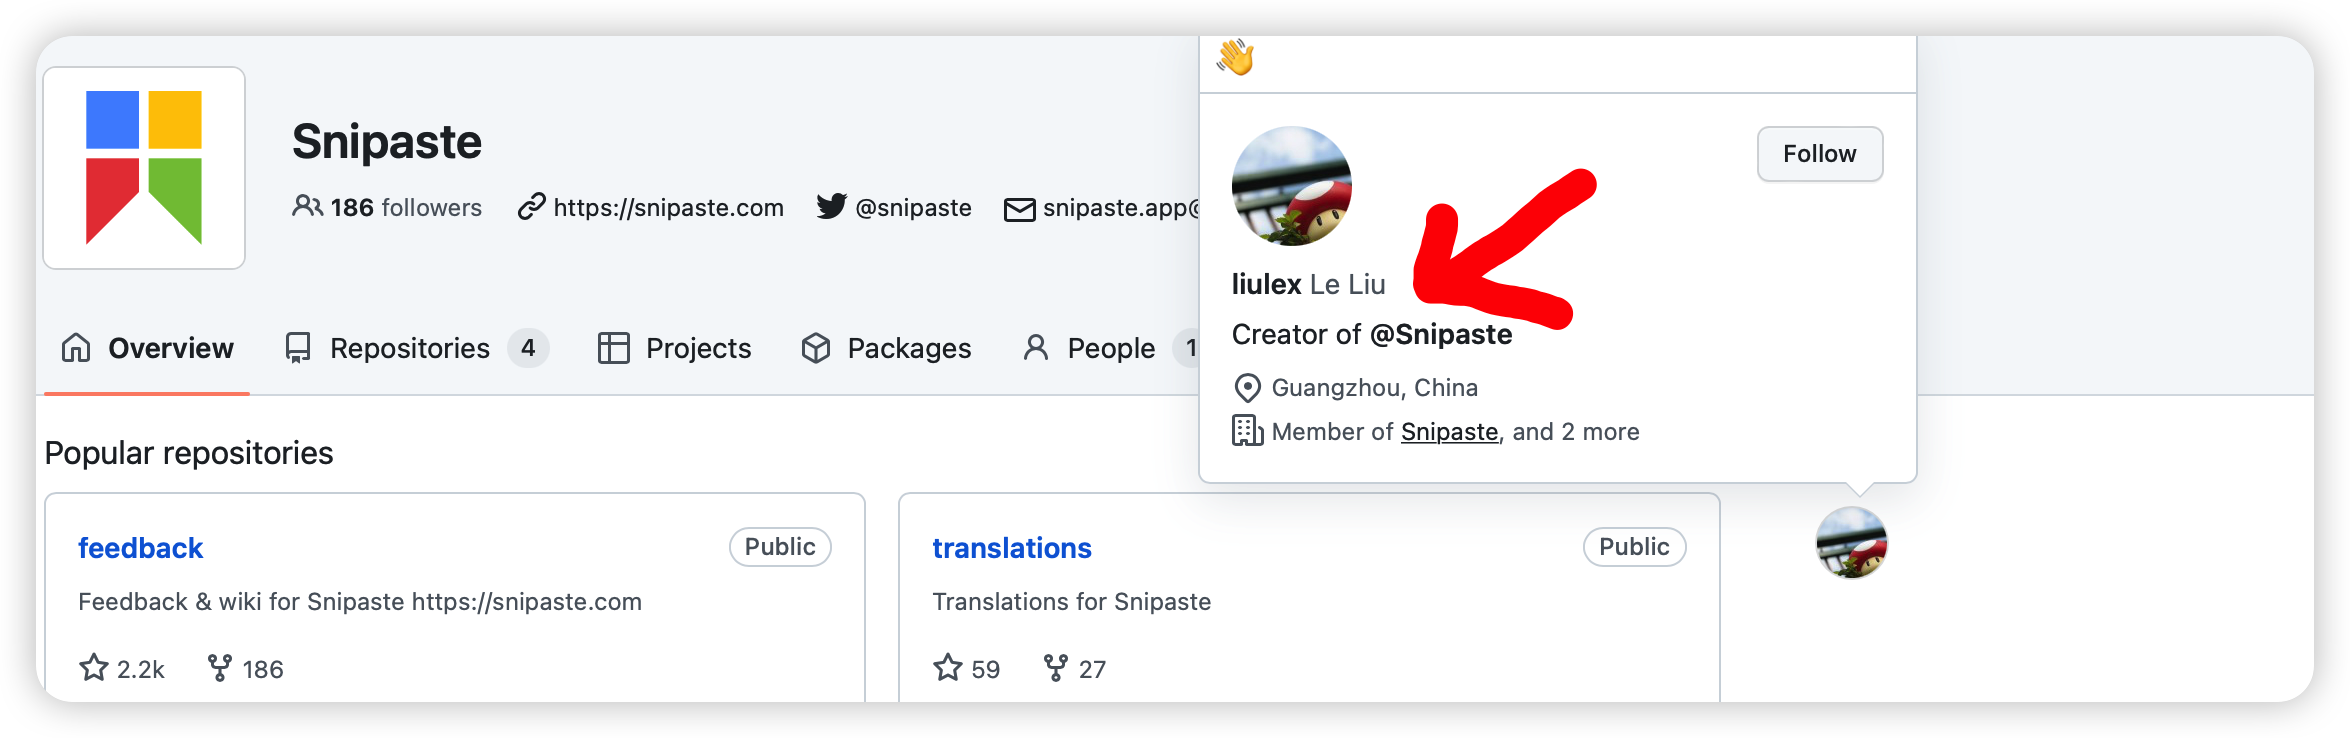Screen dimensions: 2350x738
Task: Click the Snipaste member link in hovercard
Action: (1449, 432)
